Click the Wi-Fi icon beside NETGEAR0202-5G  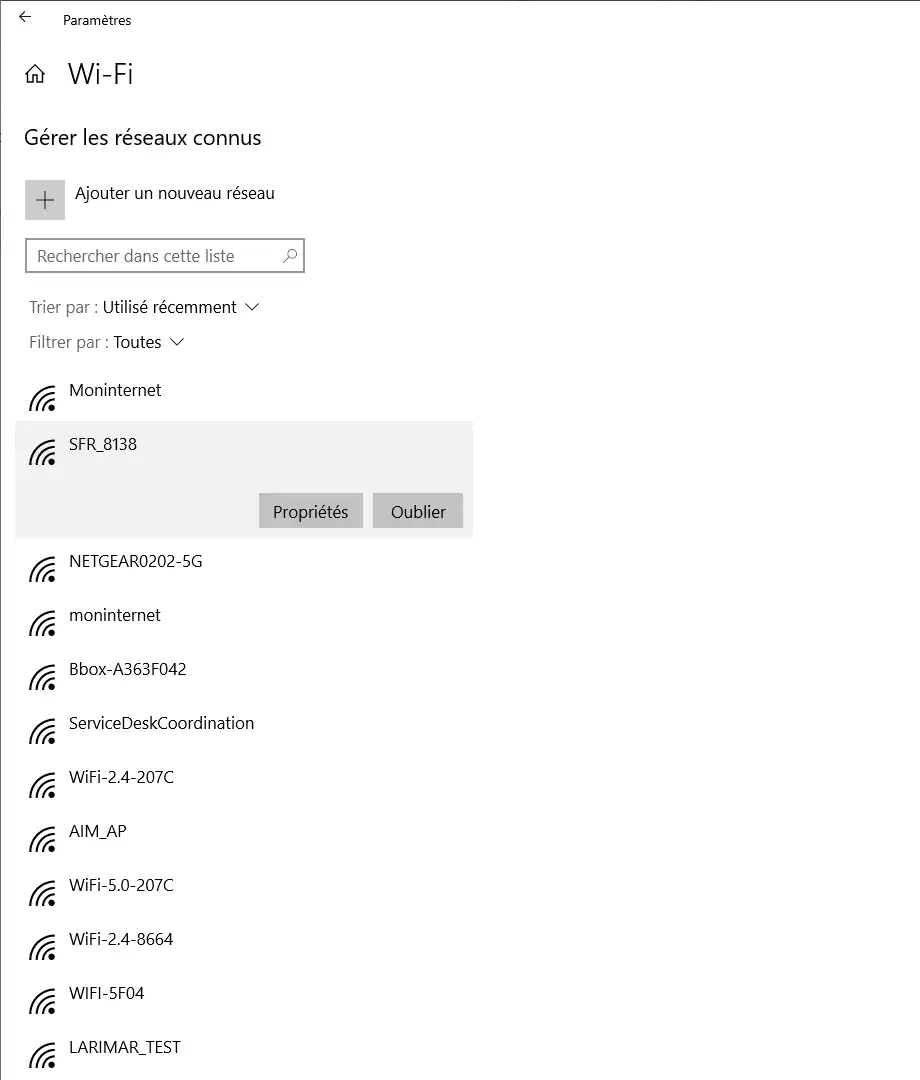coord(42,569)
